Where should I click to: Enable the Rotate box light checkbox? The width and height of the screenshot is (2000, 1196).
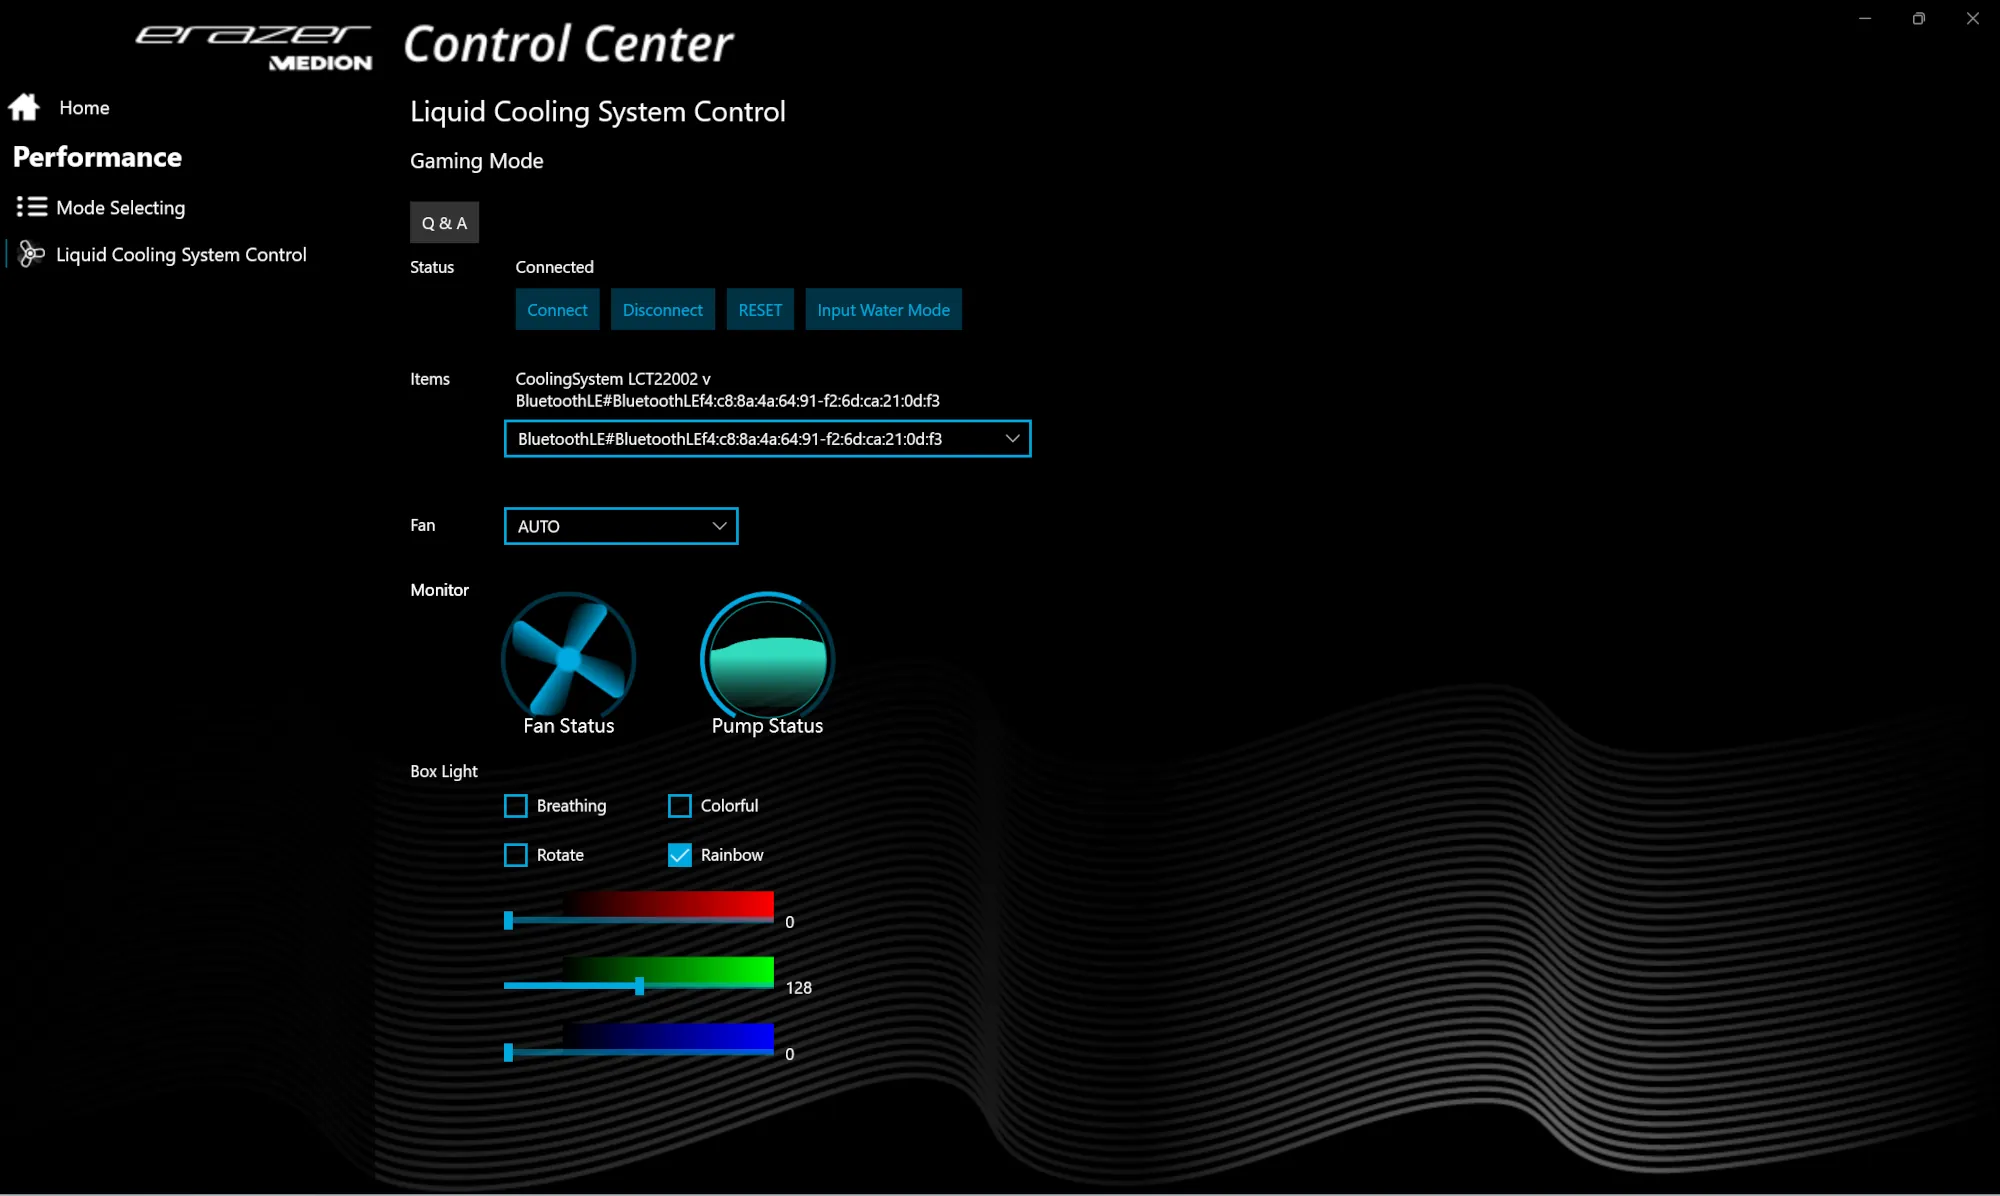point(517,854)
